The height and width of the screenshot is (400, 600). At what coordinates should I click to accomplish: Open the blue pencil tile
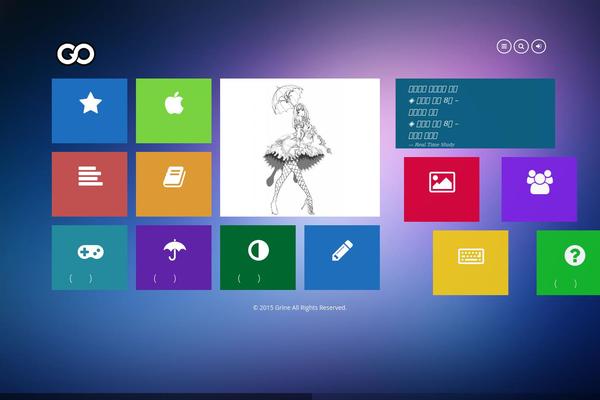pyautogui.click(x=342, y=258)
